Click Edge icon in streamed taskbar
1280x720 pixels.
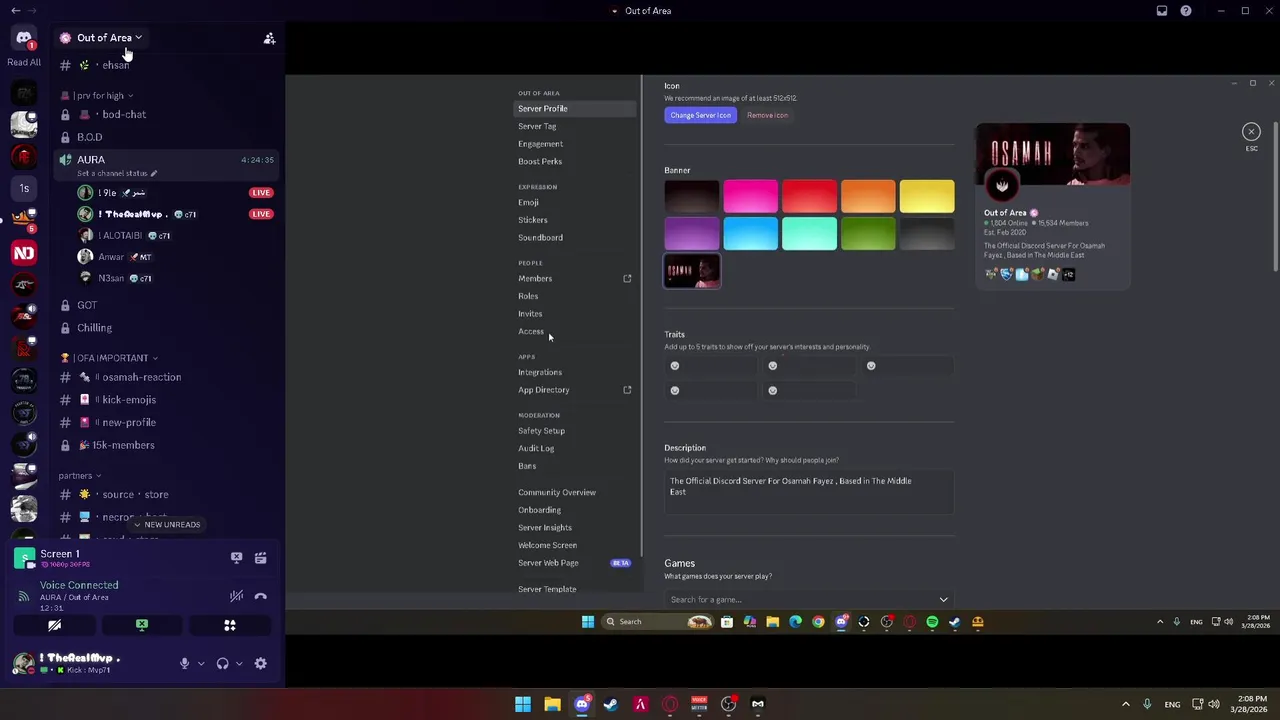coord(795,622)
